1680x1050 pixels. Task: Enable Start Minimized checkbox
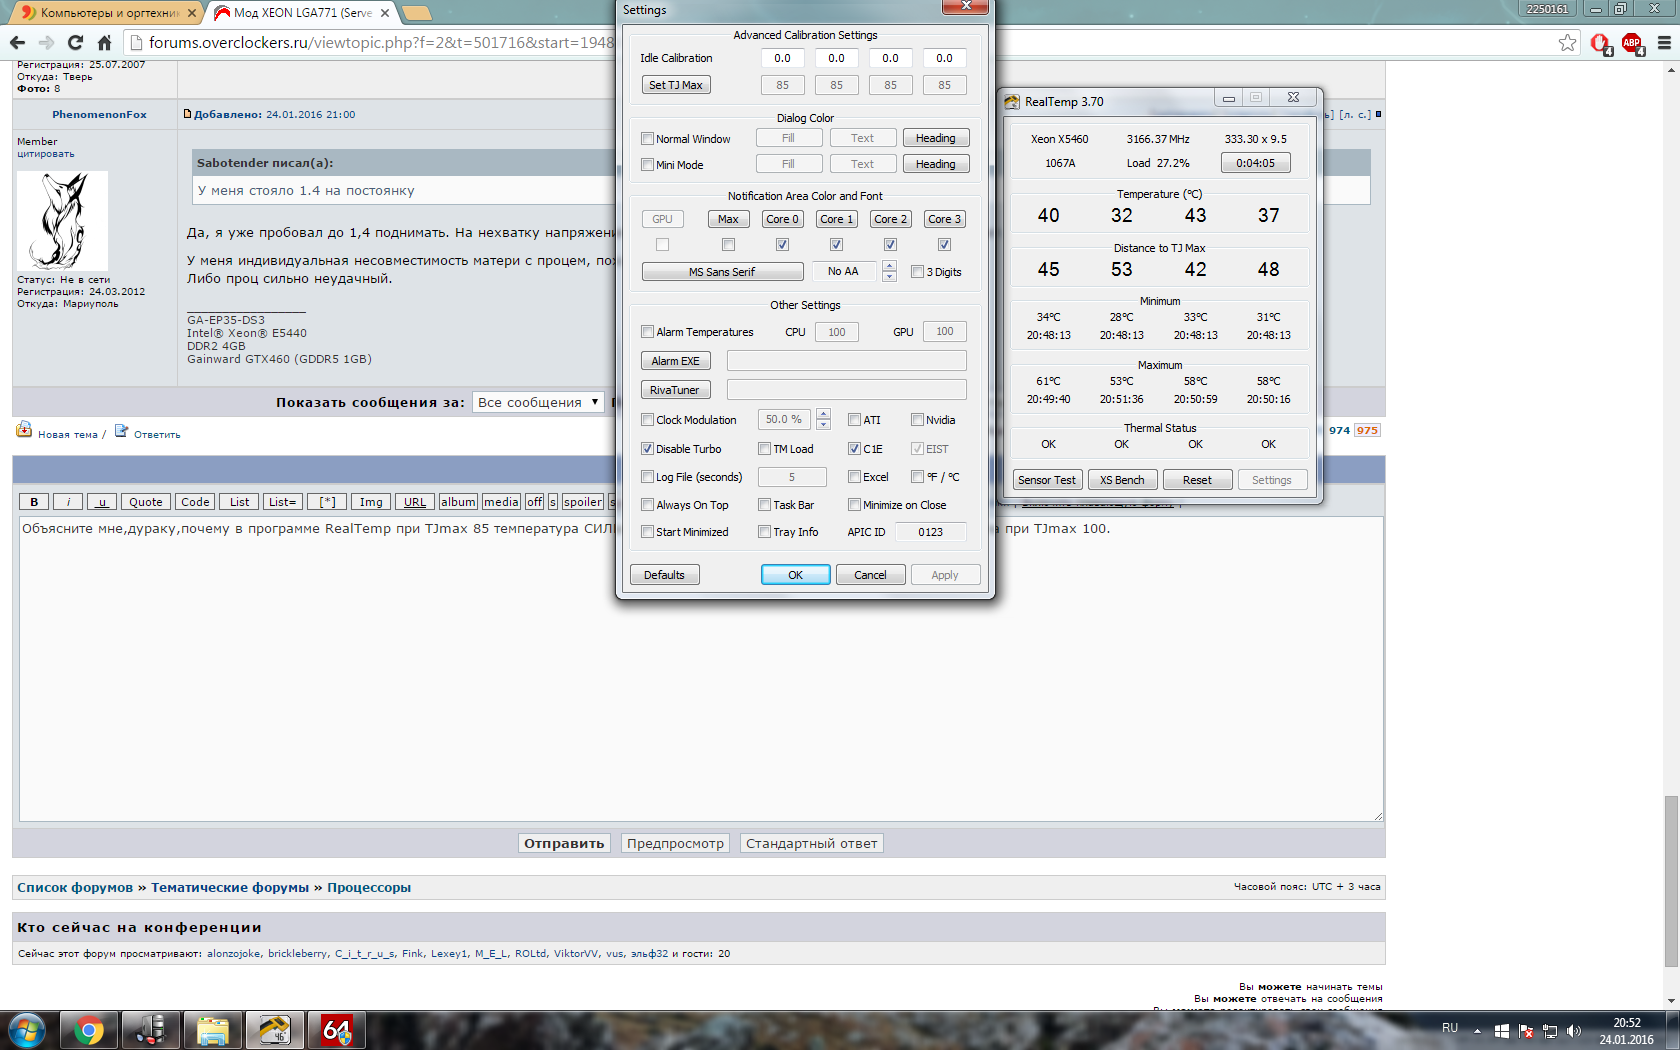647,532
